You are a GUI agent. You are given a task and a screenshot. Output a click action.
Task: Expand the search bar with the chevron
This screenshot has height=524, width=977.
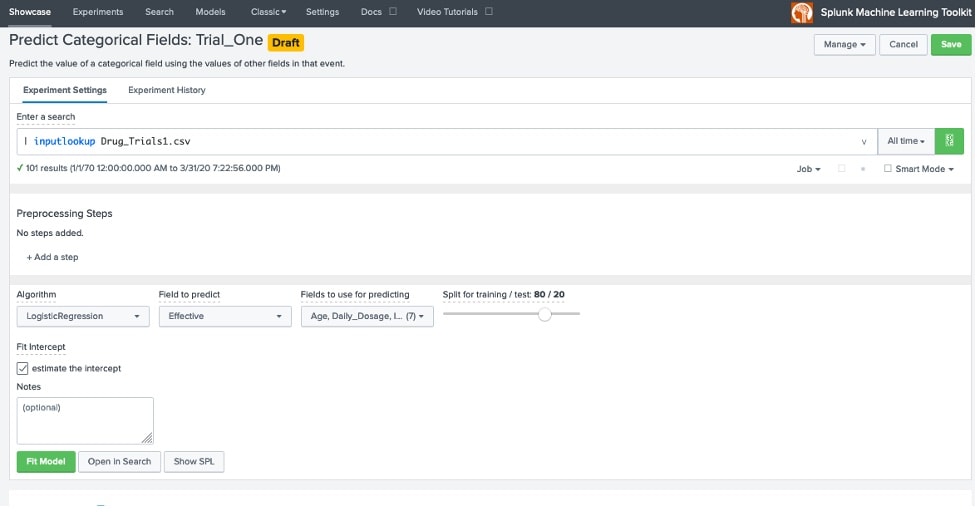864,142
